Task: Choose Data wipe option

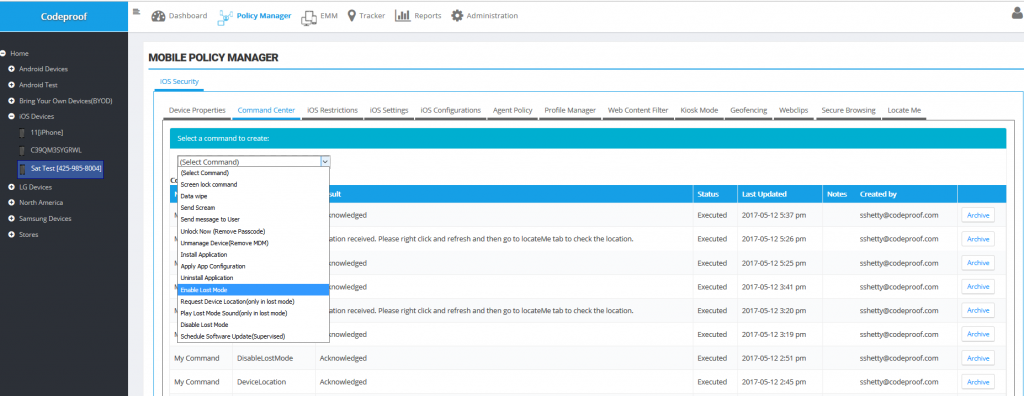Action: pyautogui.click(x=253, y=196)
